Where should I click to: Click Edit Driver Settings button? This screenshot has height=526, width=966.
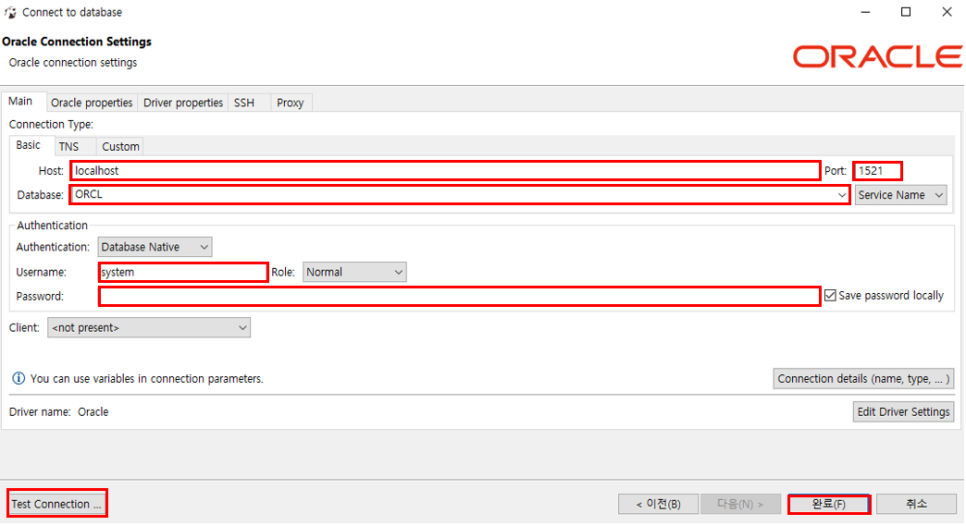[x=903, y=411]
